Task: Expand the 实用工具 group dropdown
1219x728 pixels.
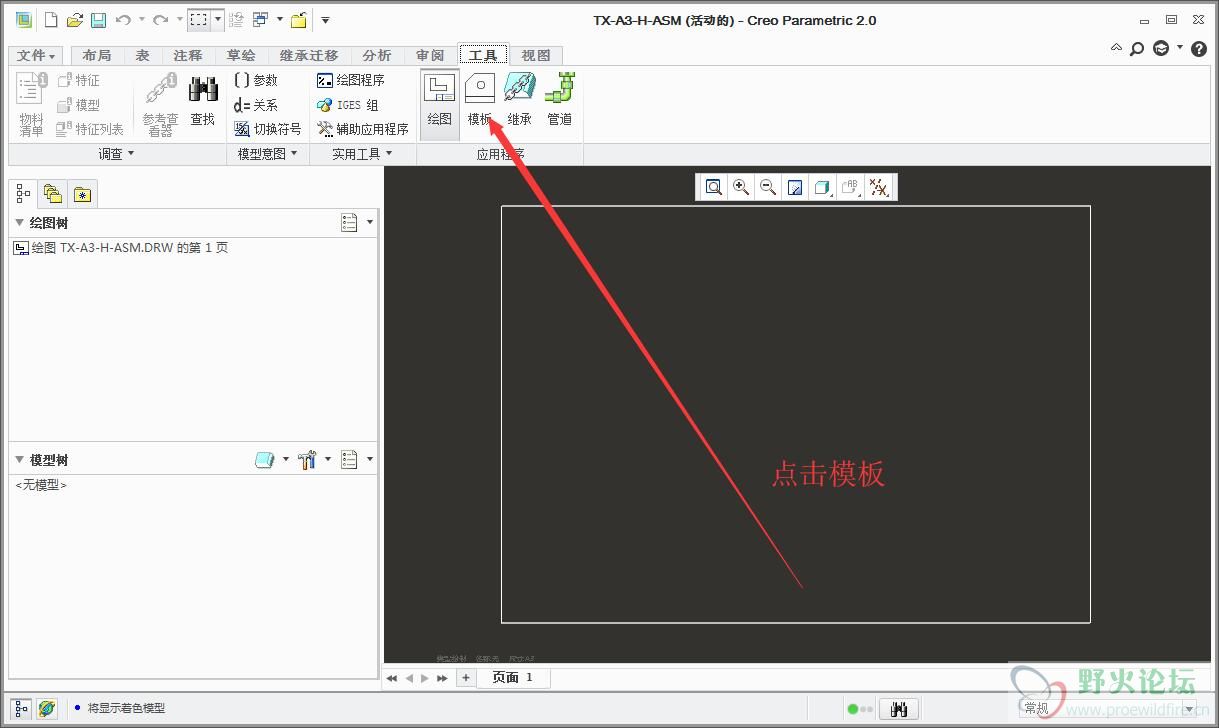Action: (362, 154)
